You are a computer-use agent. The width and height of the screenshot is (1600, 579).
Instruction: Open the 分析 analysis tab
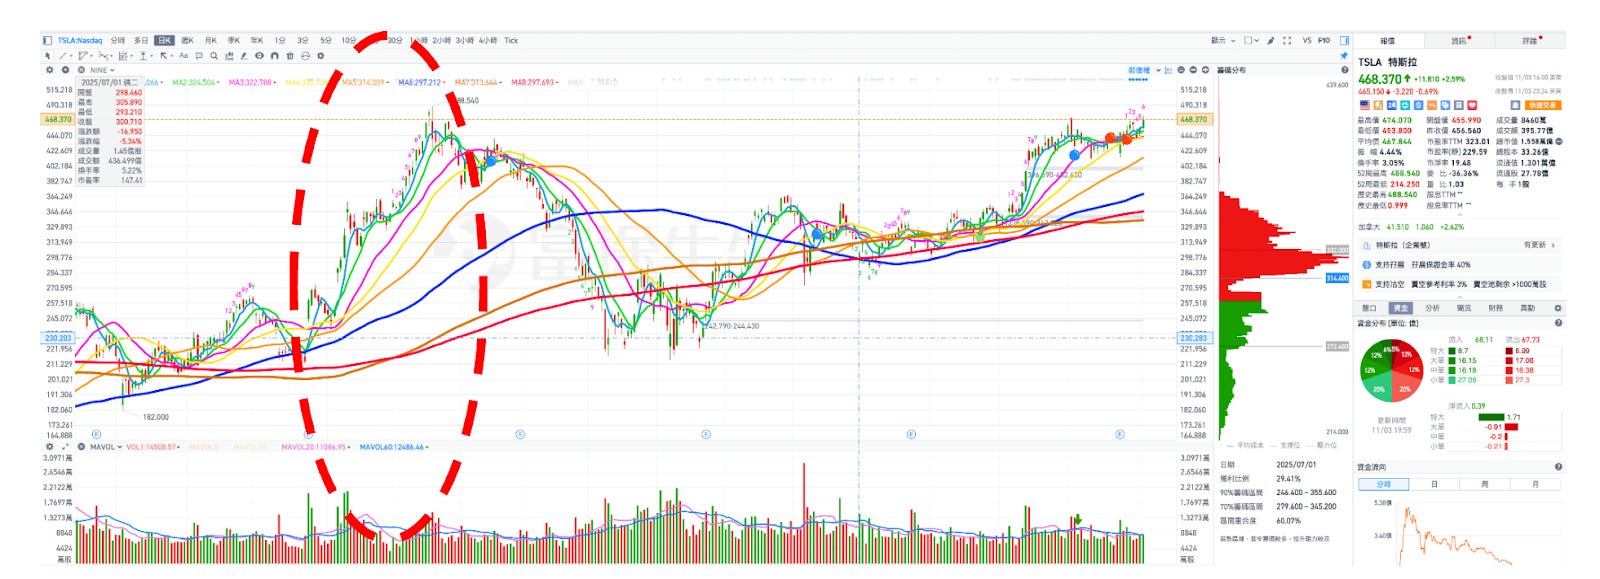click(1432, 308)
